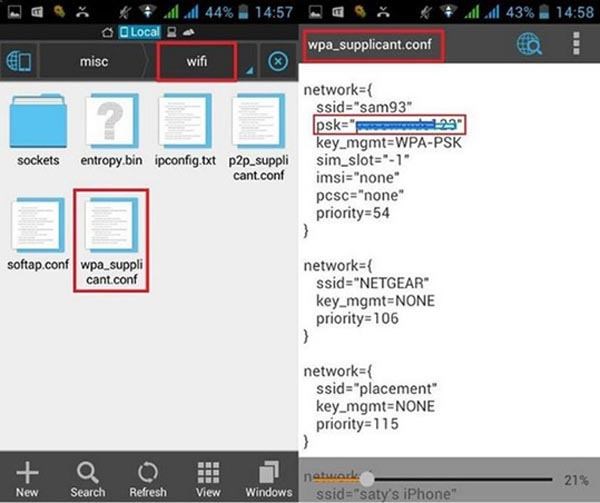600x503 pixels.
Task: Open the globe-and-phone fast access menu icon
Action: click(x=19, y=61)
